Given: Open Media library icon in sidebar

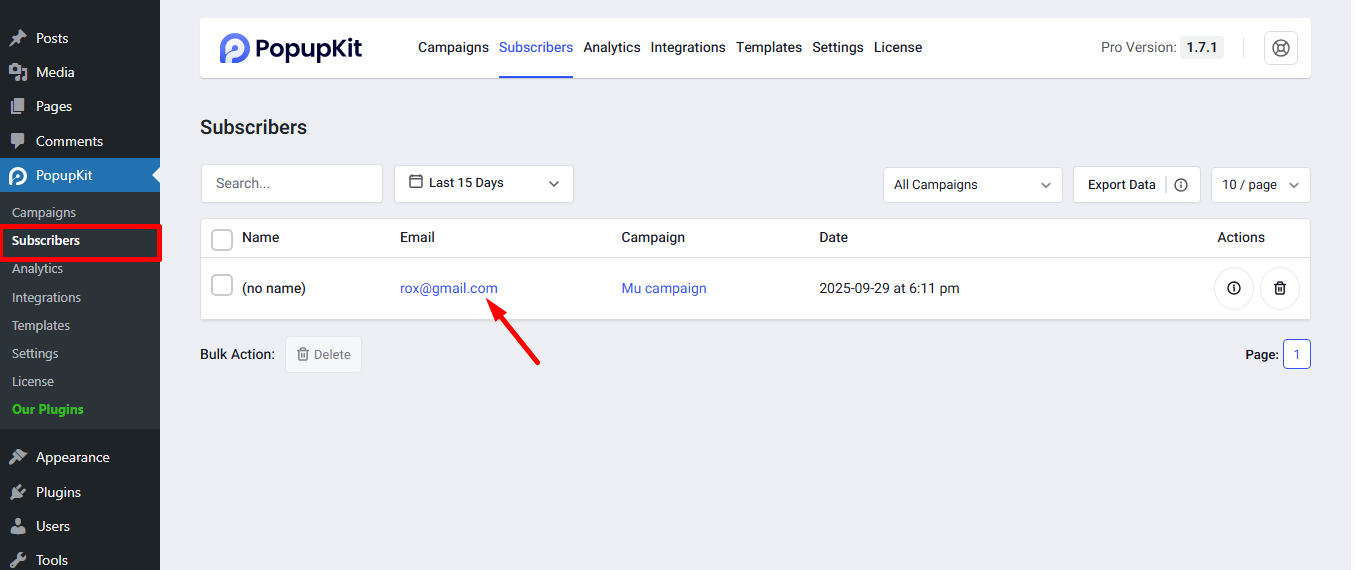Looking at the screenshot, I should point(18,72).
